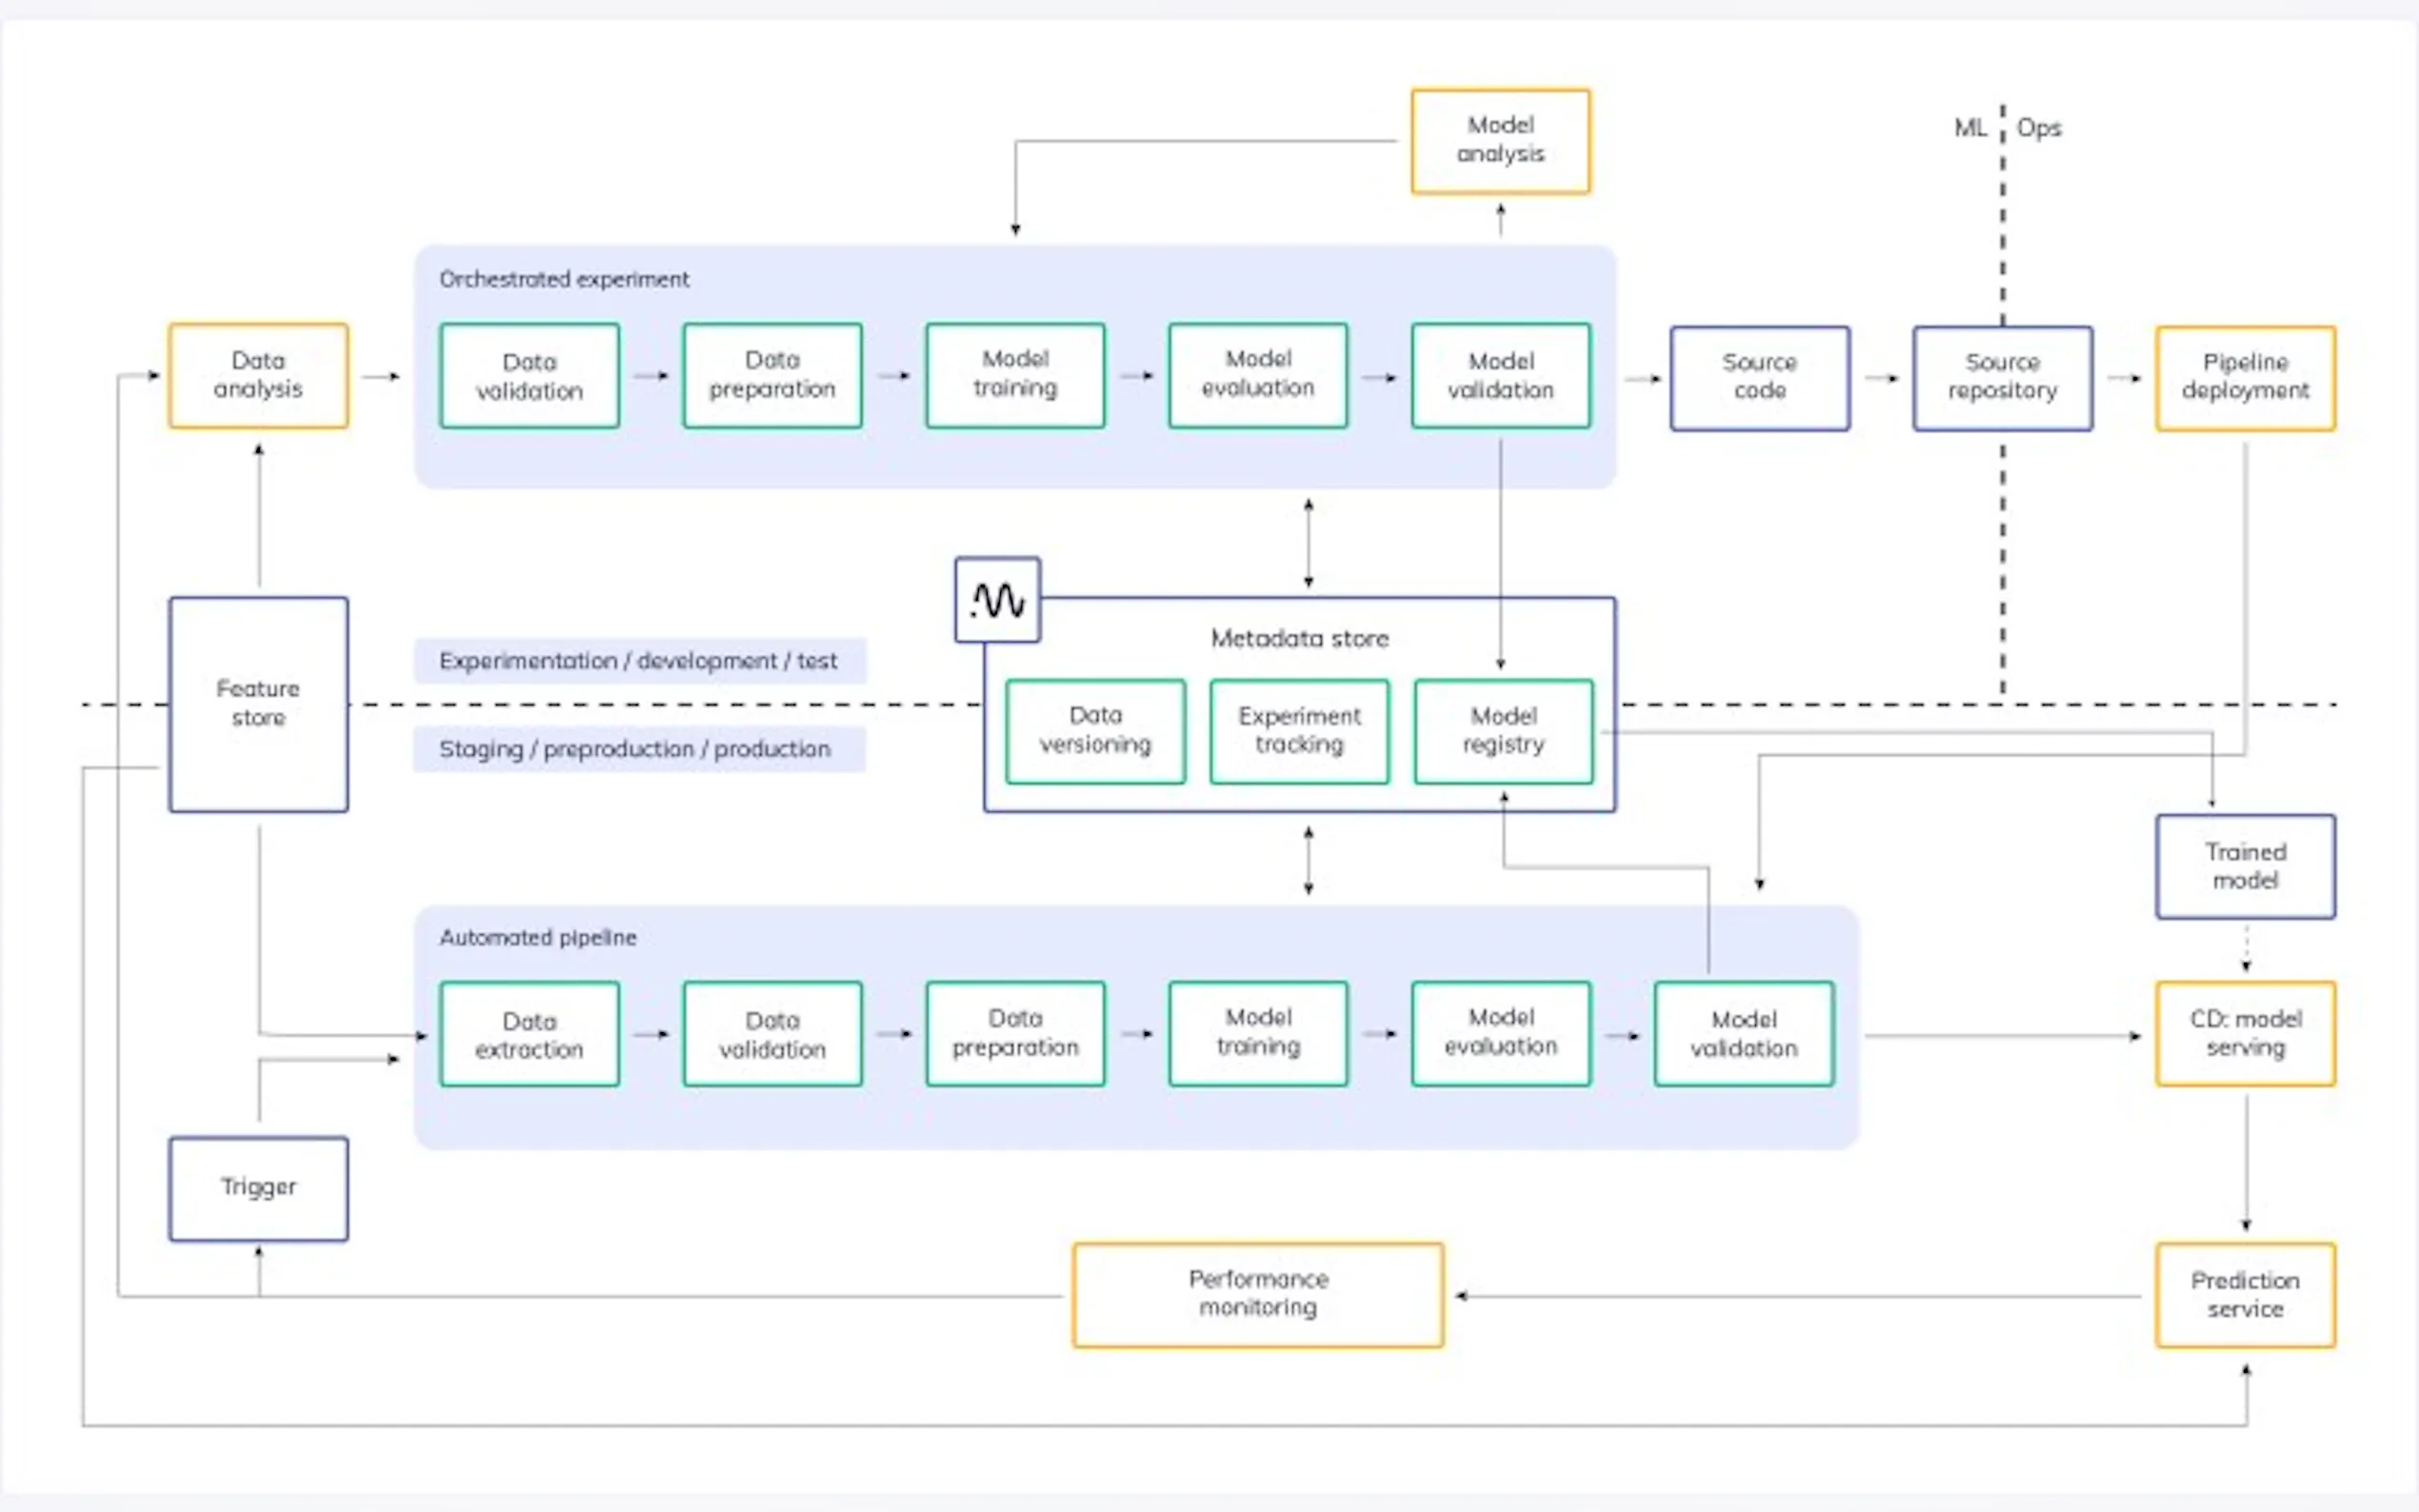Select the Data versioning box

1095,731
